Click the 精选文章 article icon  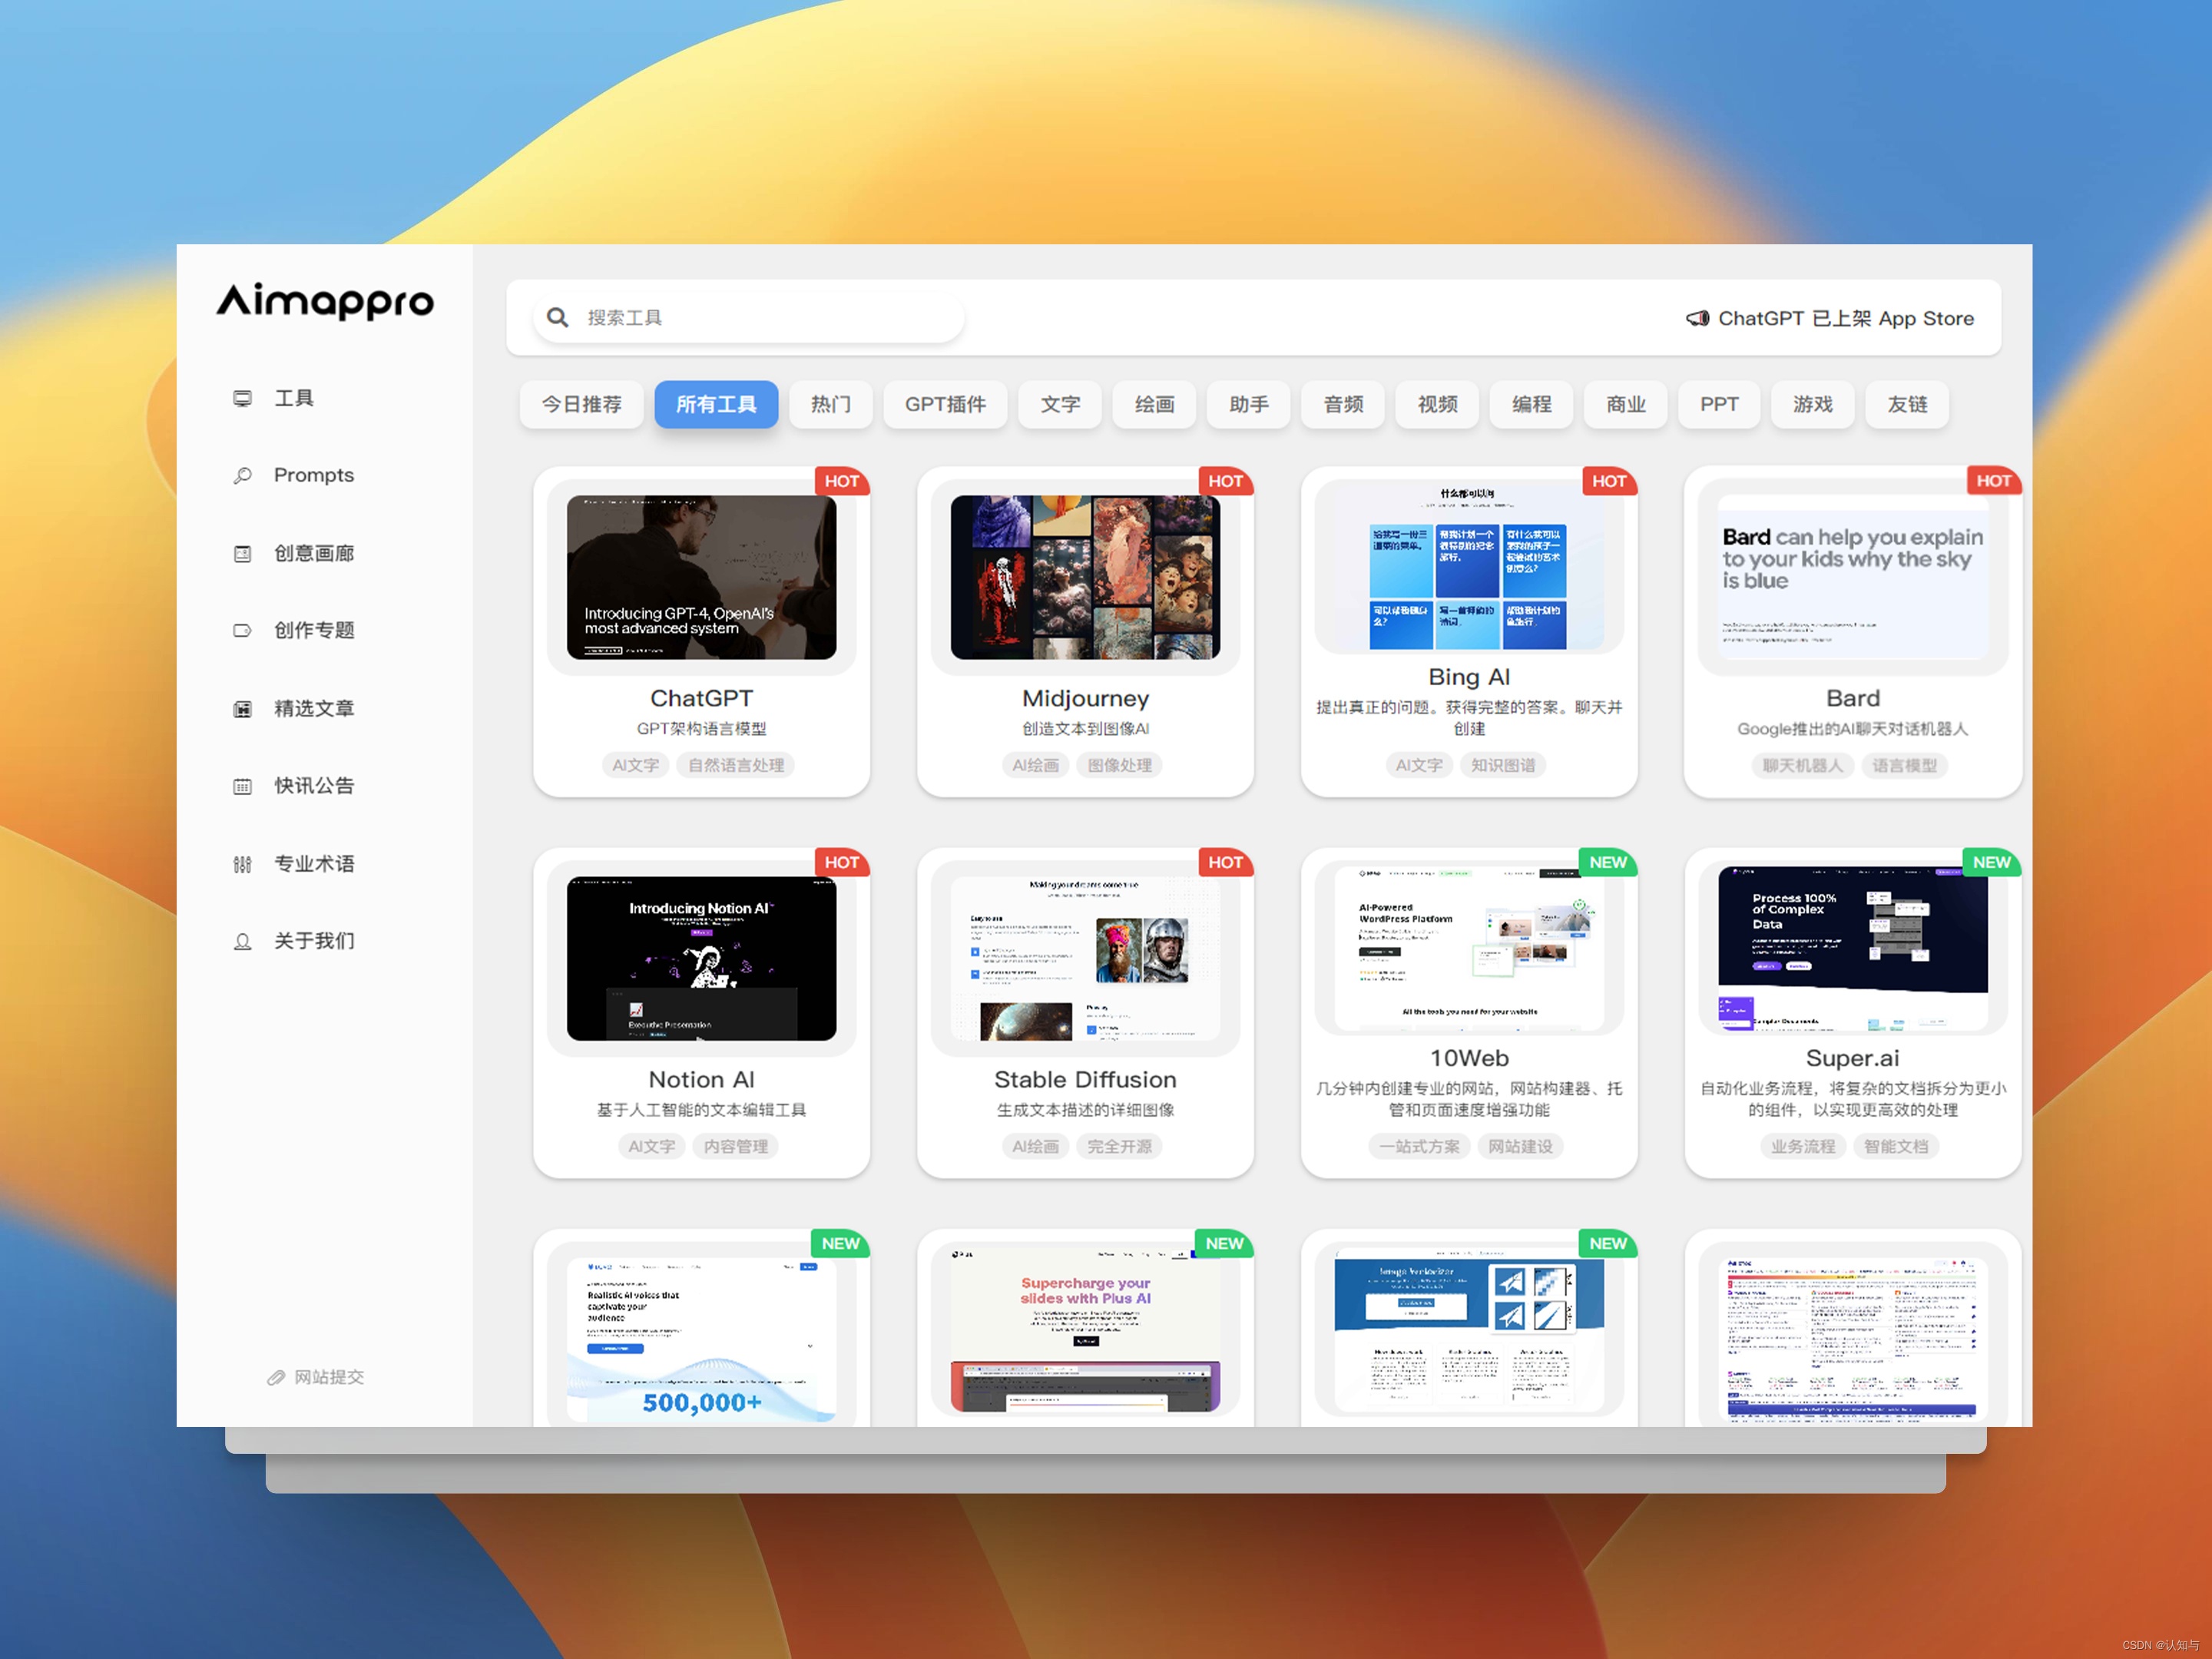(x=242, y=708)
